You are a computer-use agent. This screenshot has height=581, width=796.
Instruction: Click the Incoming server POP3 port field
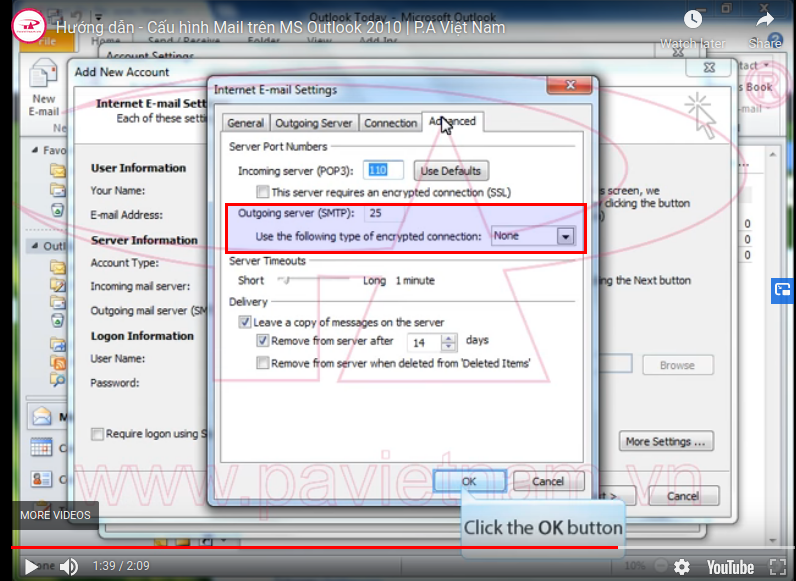[383, 170]
